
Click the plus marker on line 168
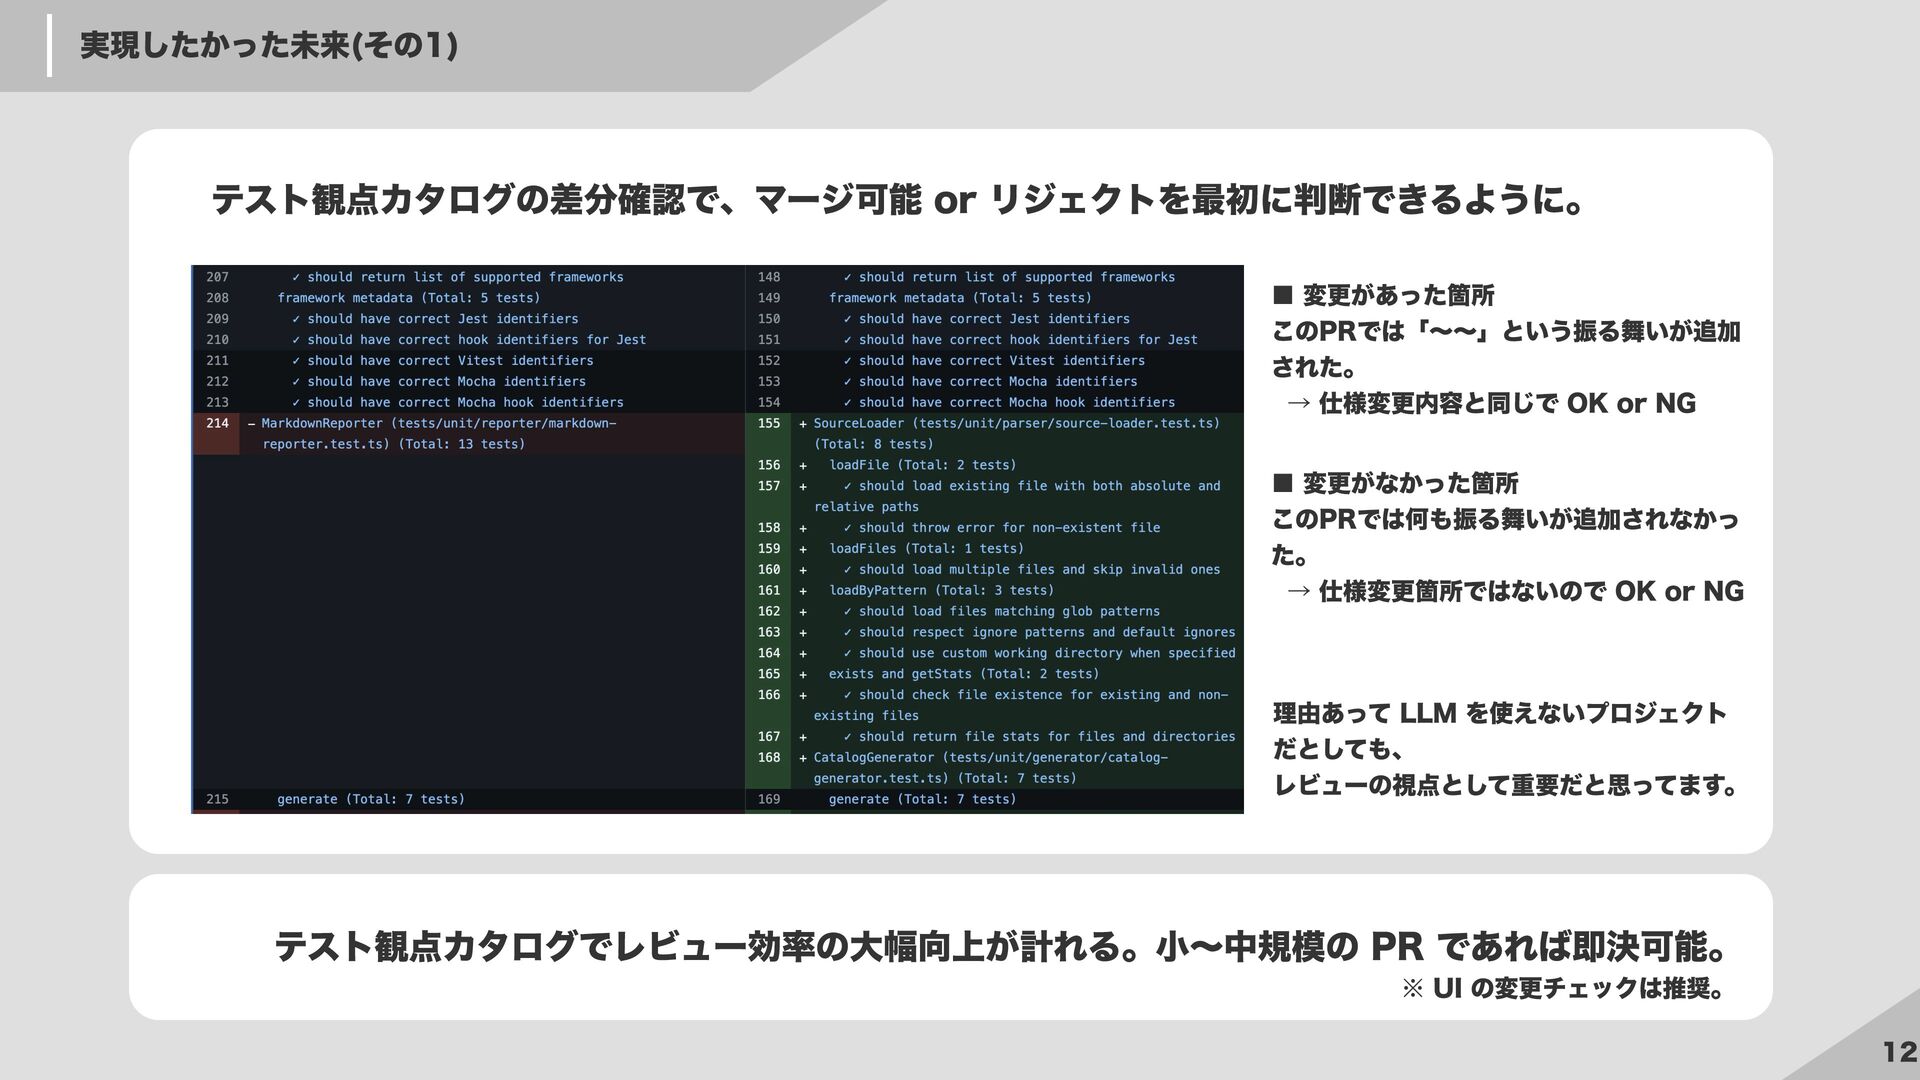802,758
